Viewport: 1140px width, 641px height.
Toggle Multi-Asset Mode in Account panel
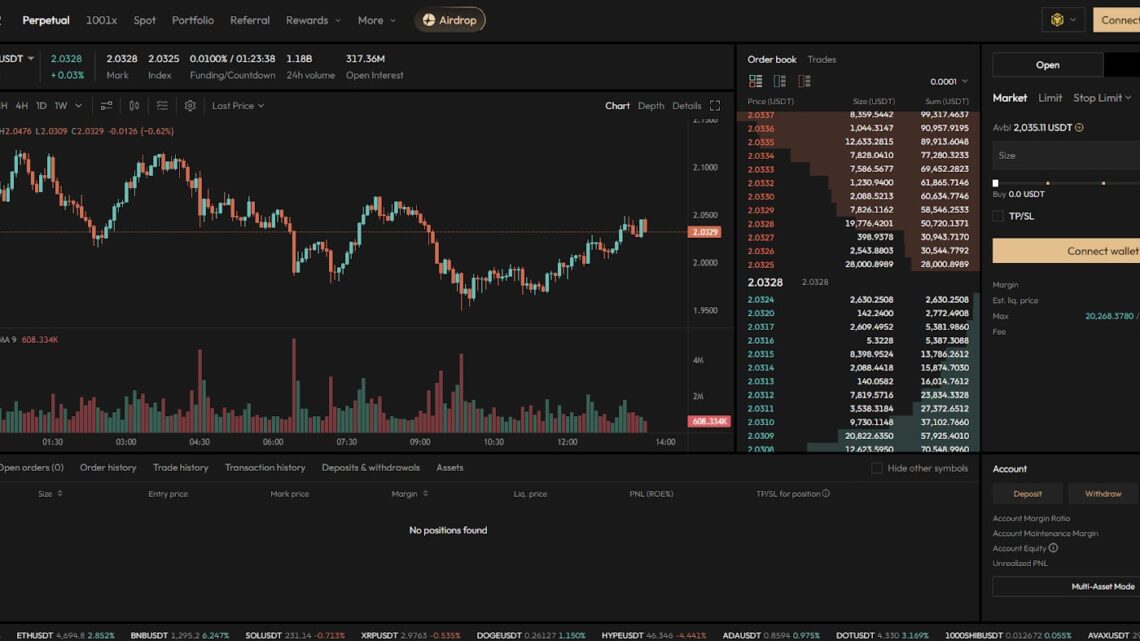point(1104,586)
